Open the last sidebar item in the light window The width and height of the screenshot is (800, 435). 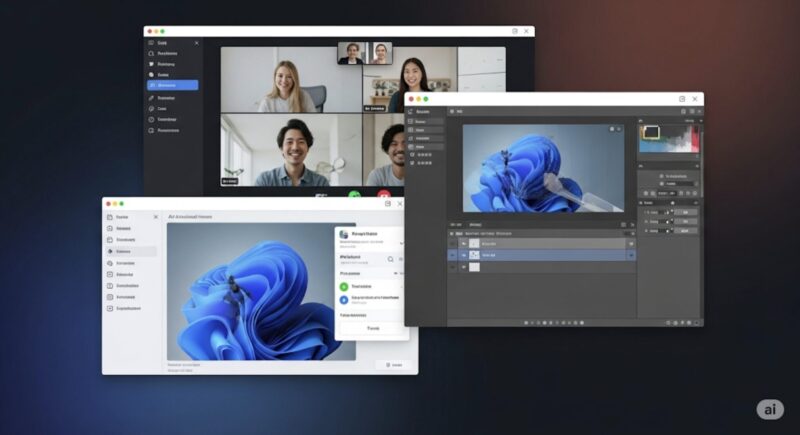[x=124, y=309]
